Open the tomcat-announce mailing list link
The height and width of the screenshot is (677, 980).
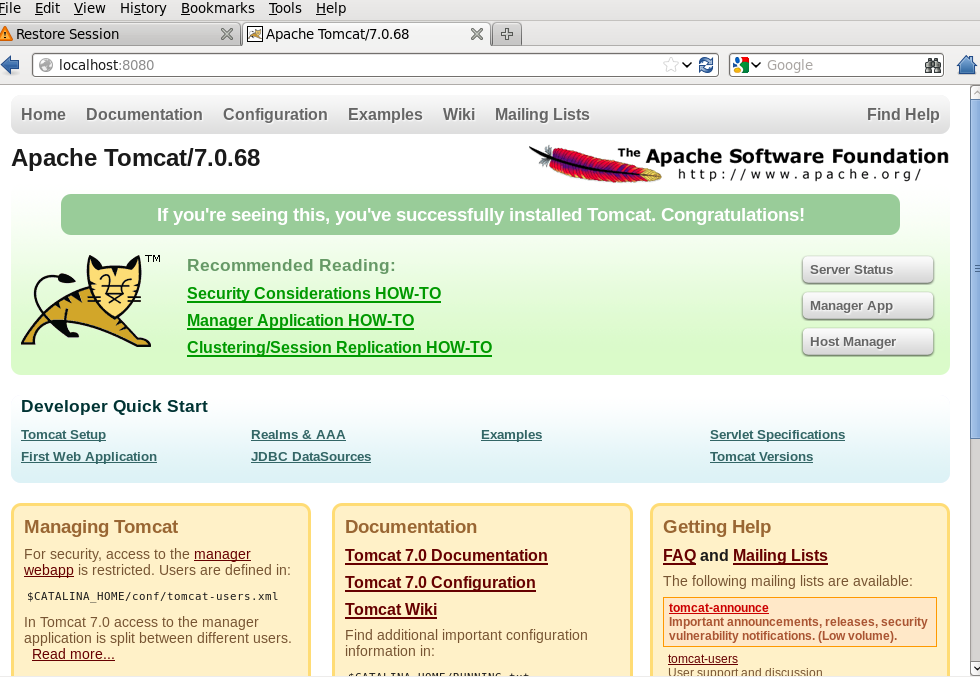click(719, 608)
